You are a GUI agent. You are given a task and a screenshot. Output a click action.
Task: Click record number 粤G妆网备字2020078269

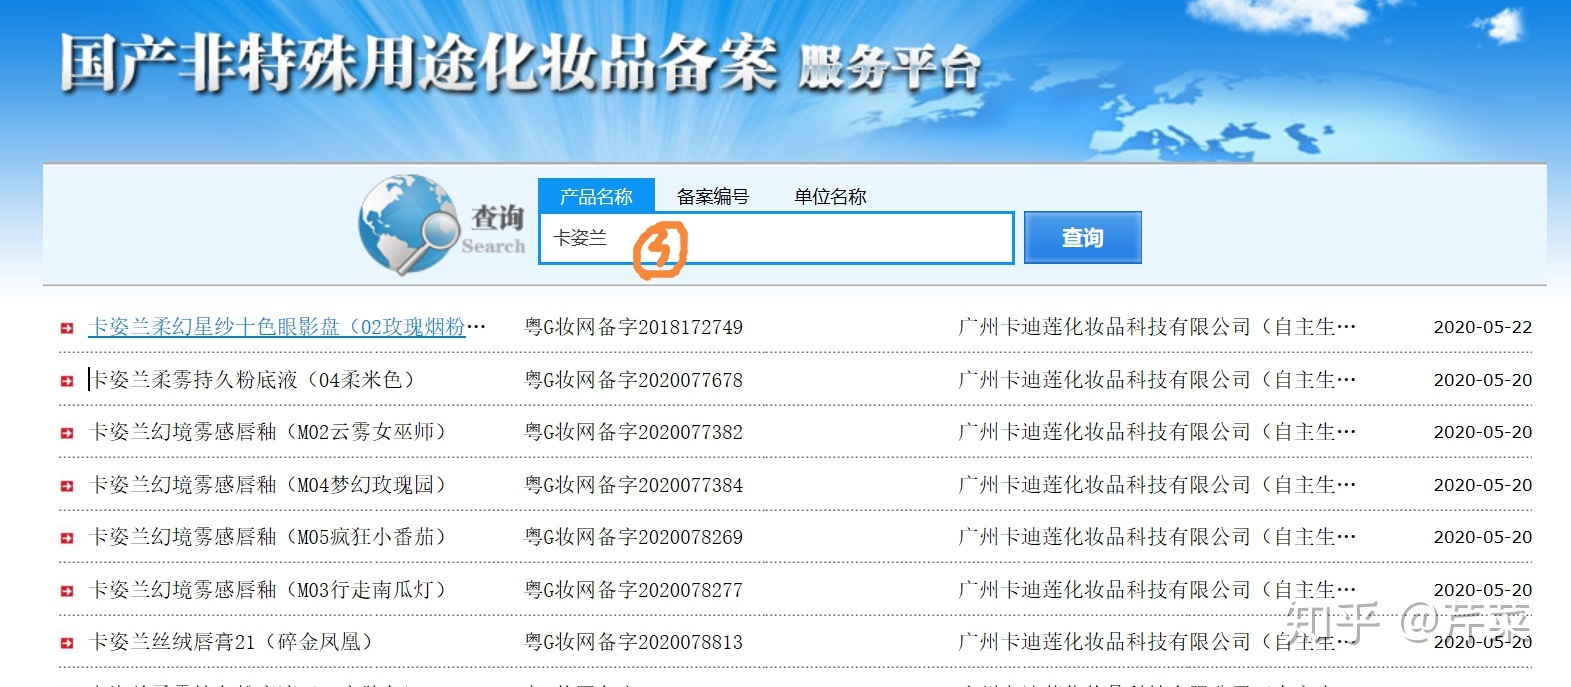coord(634,537)
